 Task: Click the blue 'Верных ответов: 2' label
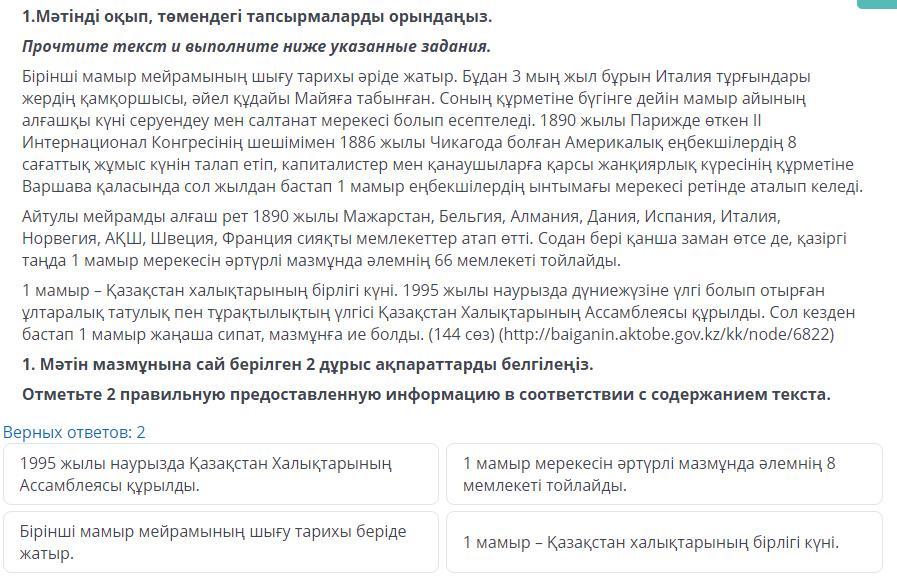pos(74,432)
